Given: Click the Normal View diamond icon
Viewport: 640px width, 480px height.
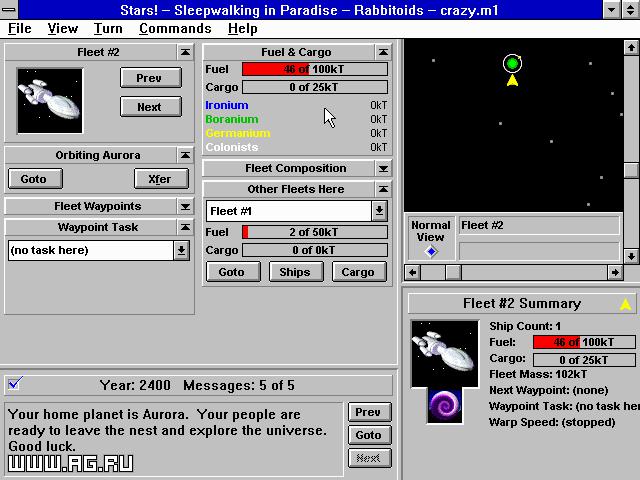Looking at the screenshot, I should pyautogui.click(x=431, y=251).
